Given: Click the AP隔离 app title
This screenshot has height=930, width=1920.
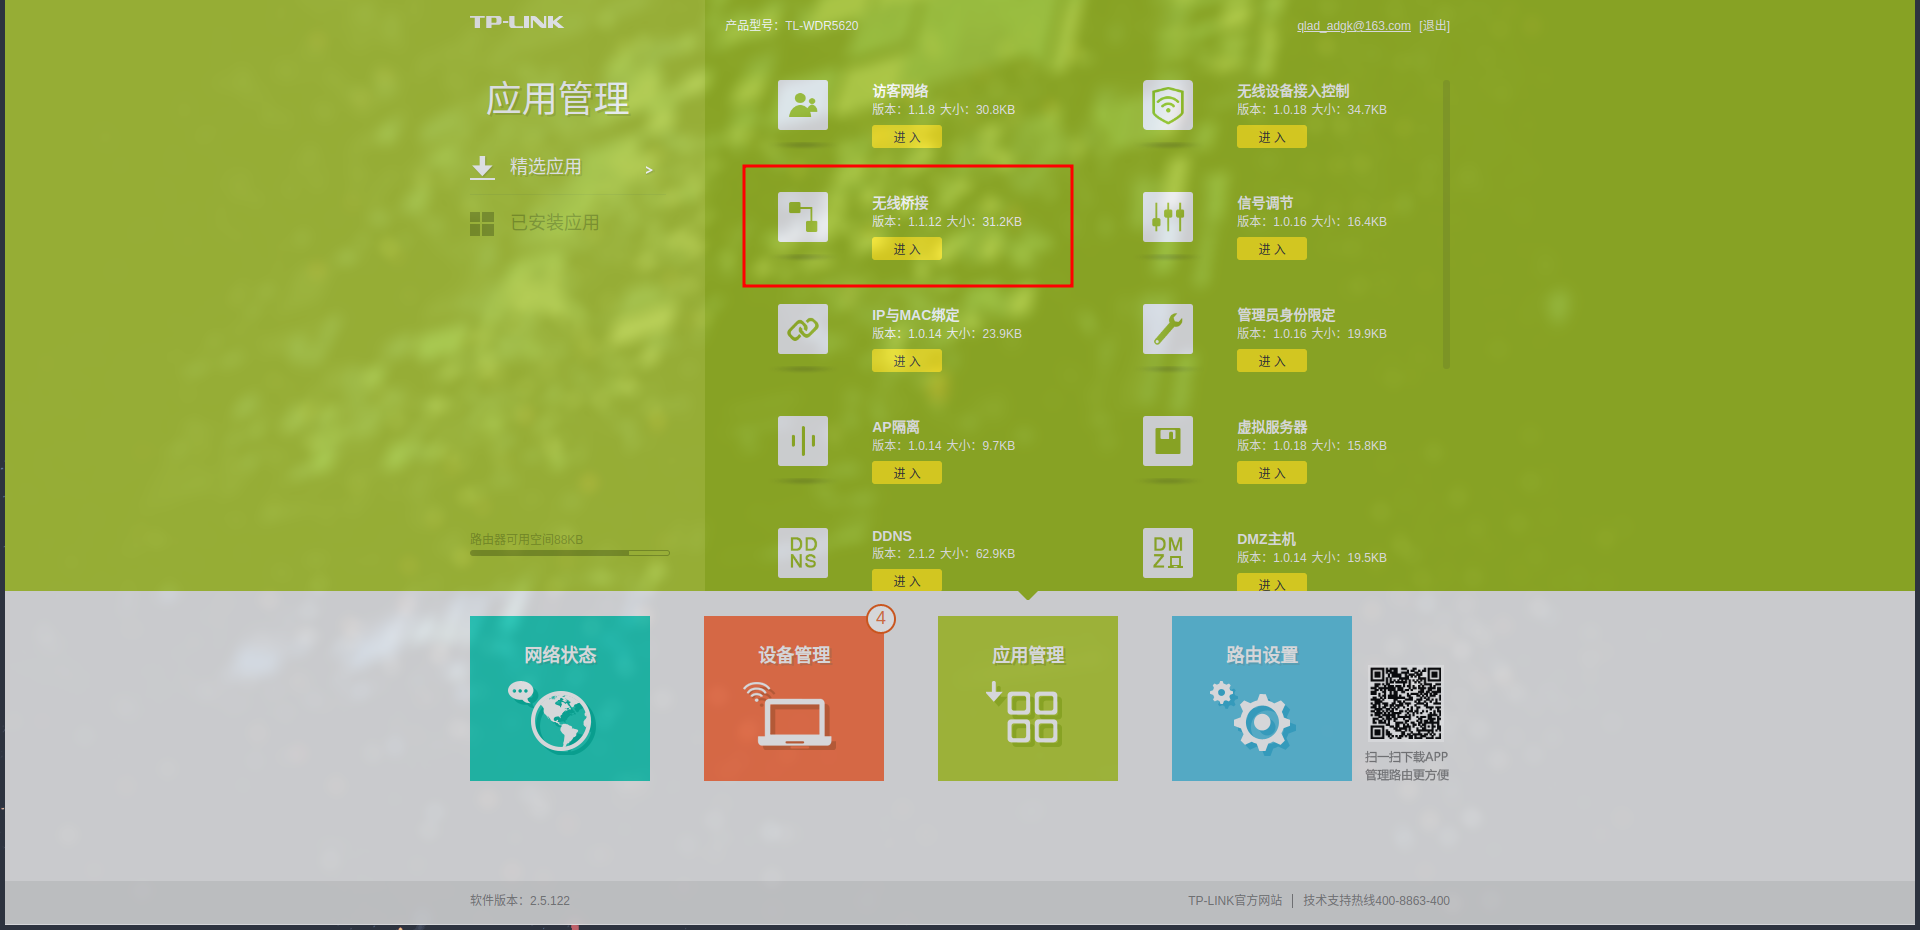Looking at the screenshot, I should point(895,427).
